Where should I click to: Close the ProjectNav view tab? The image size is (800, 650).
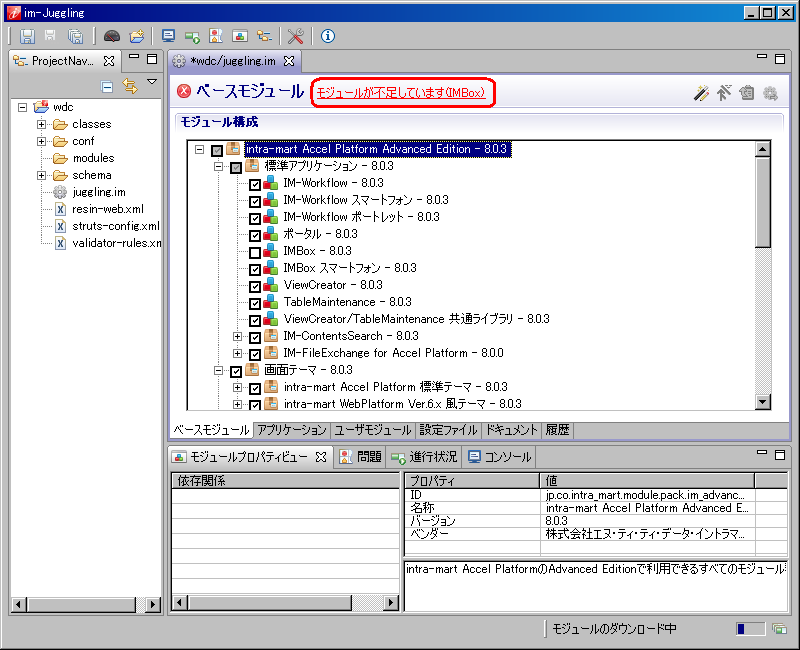click(x=109, y=61)
